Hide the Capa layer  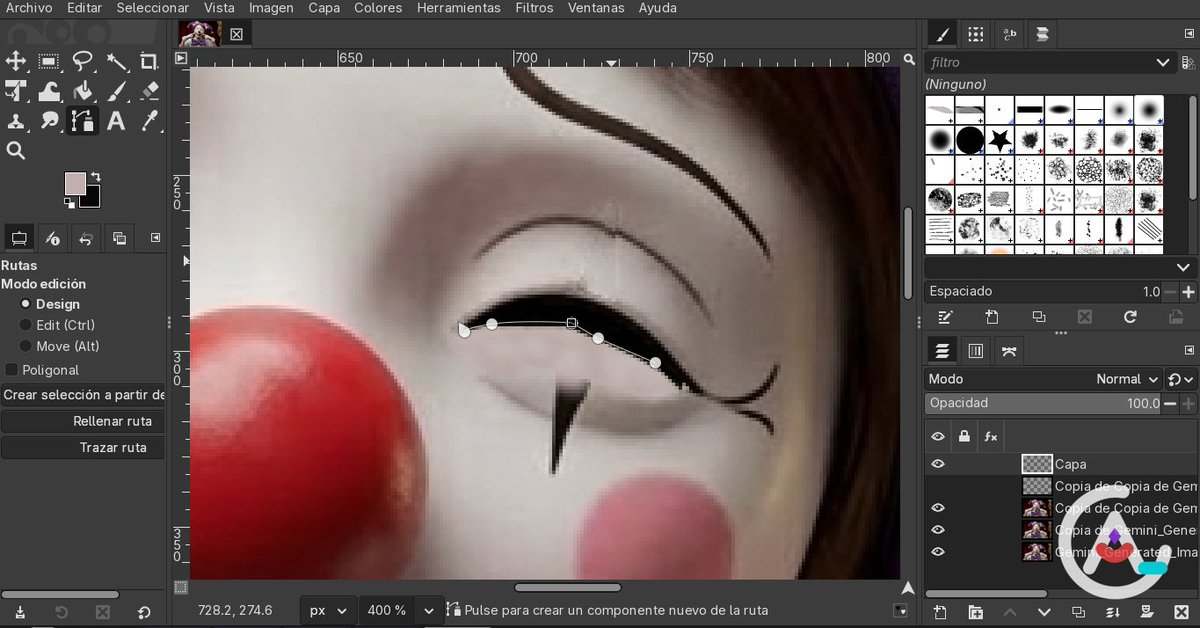pyautogui.click(x=938, y=464)
